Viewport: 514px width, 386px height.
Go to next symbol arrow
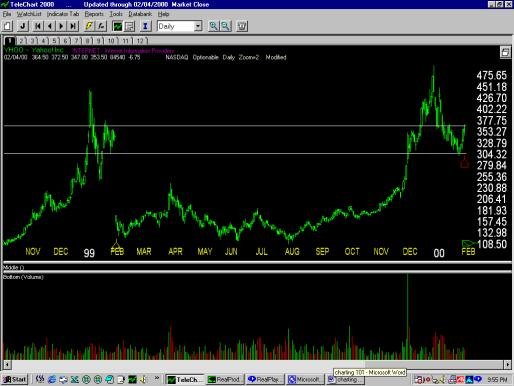click(x=61, y=26)
